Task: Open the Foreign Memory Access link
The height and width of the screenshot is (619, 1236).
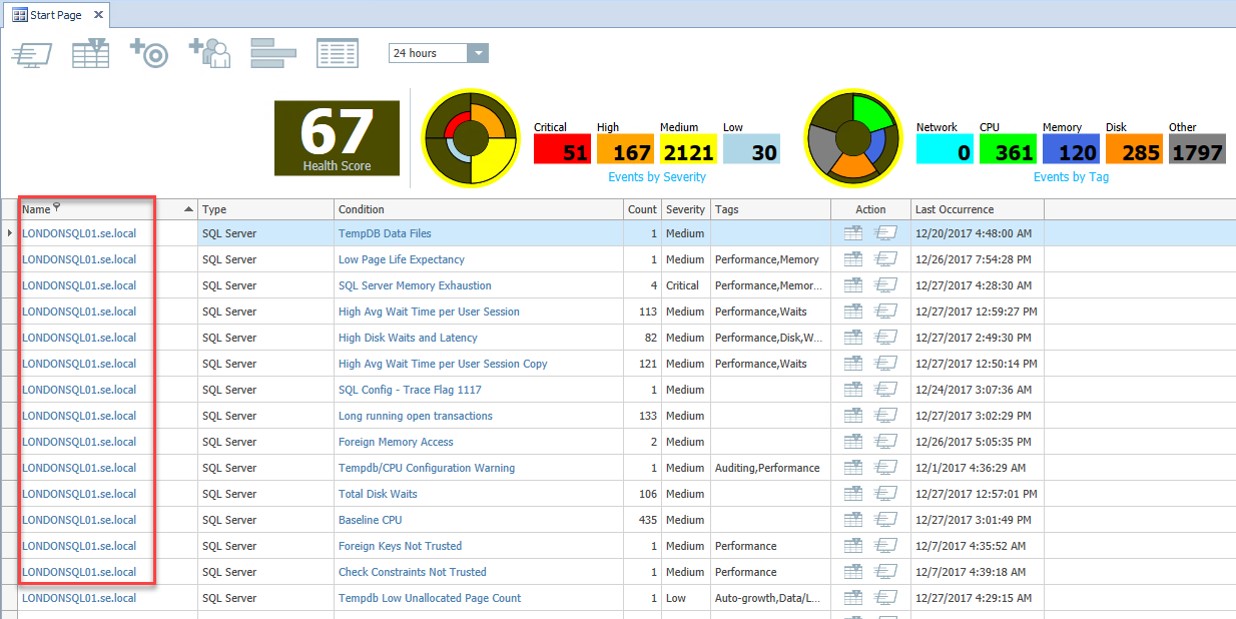Action: click(396, 442)
